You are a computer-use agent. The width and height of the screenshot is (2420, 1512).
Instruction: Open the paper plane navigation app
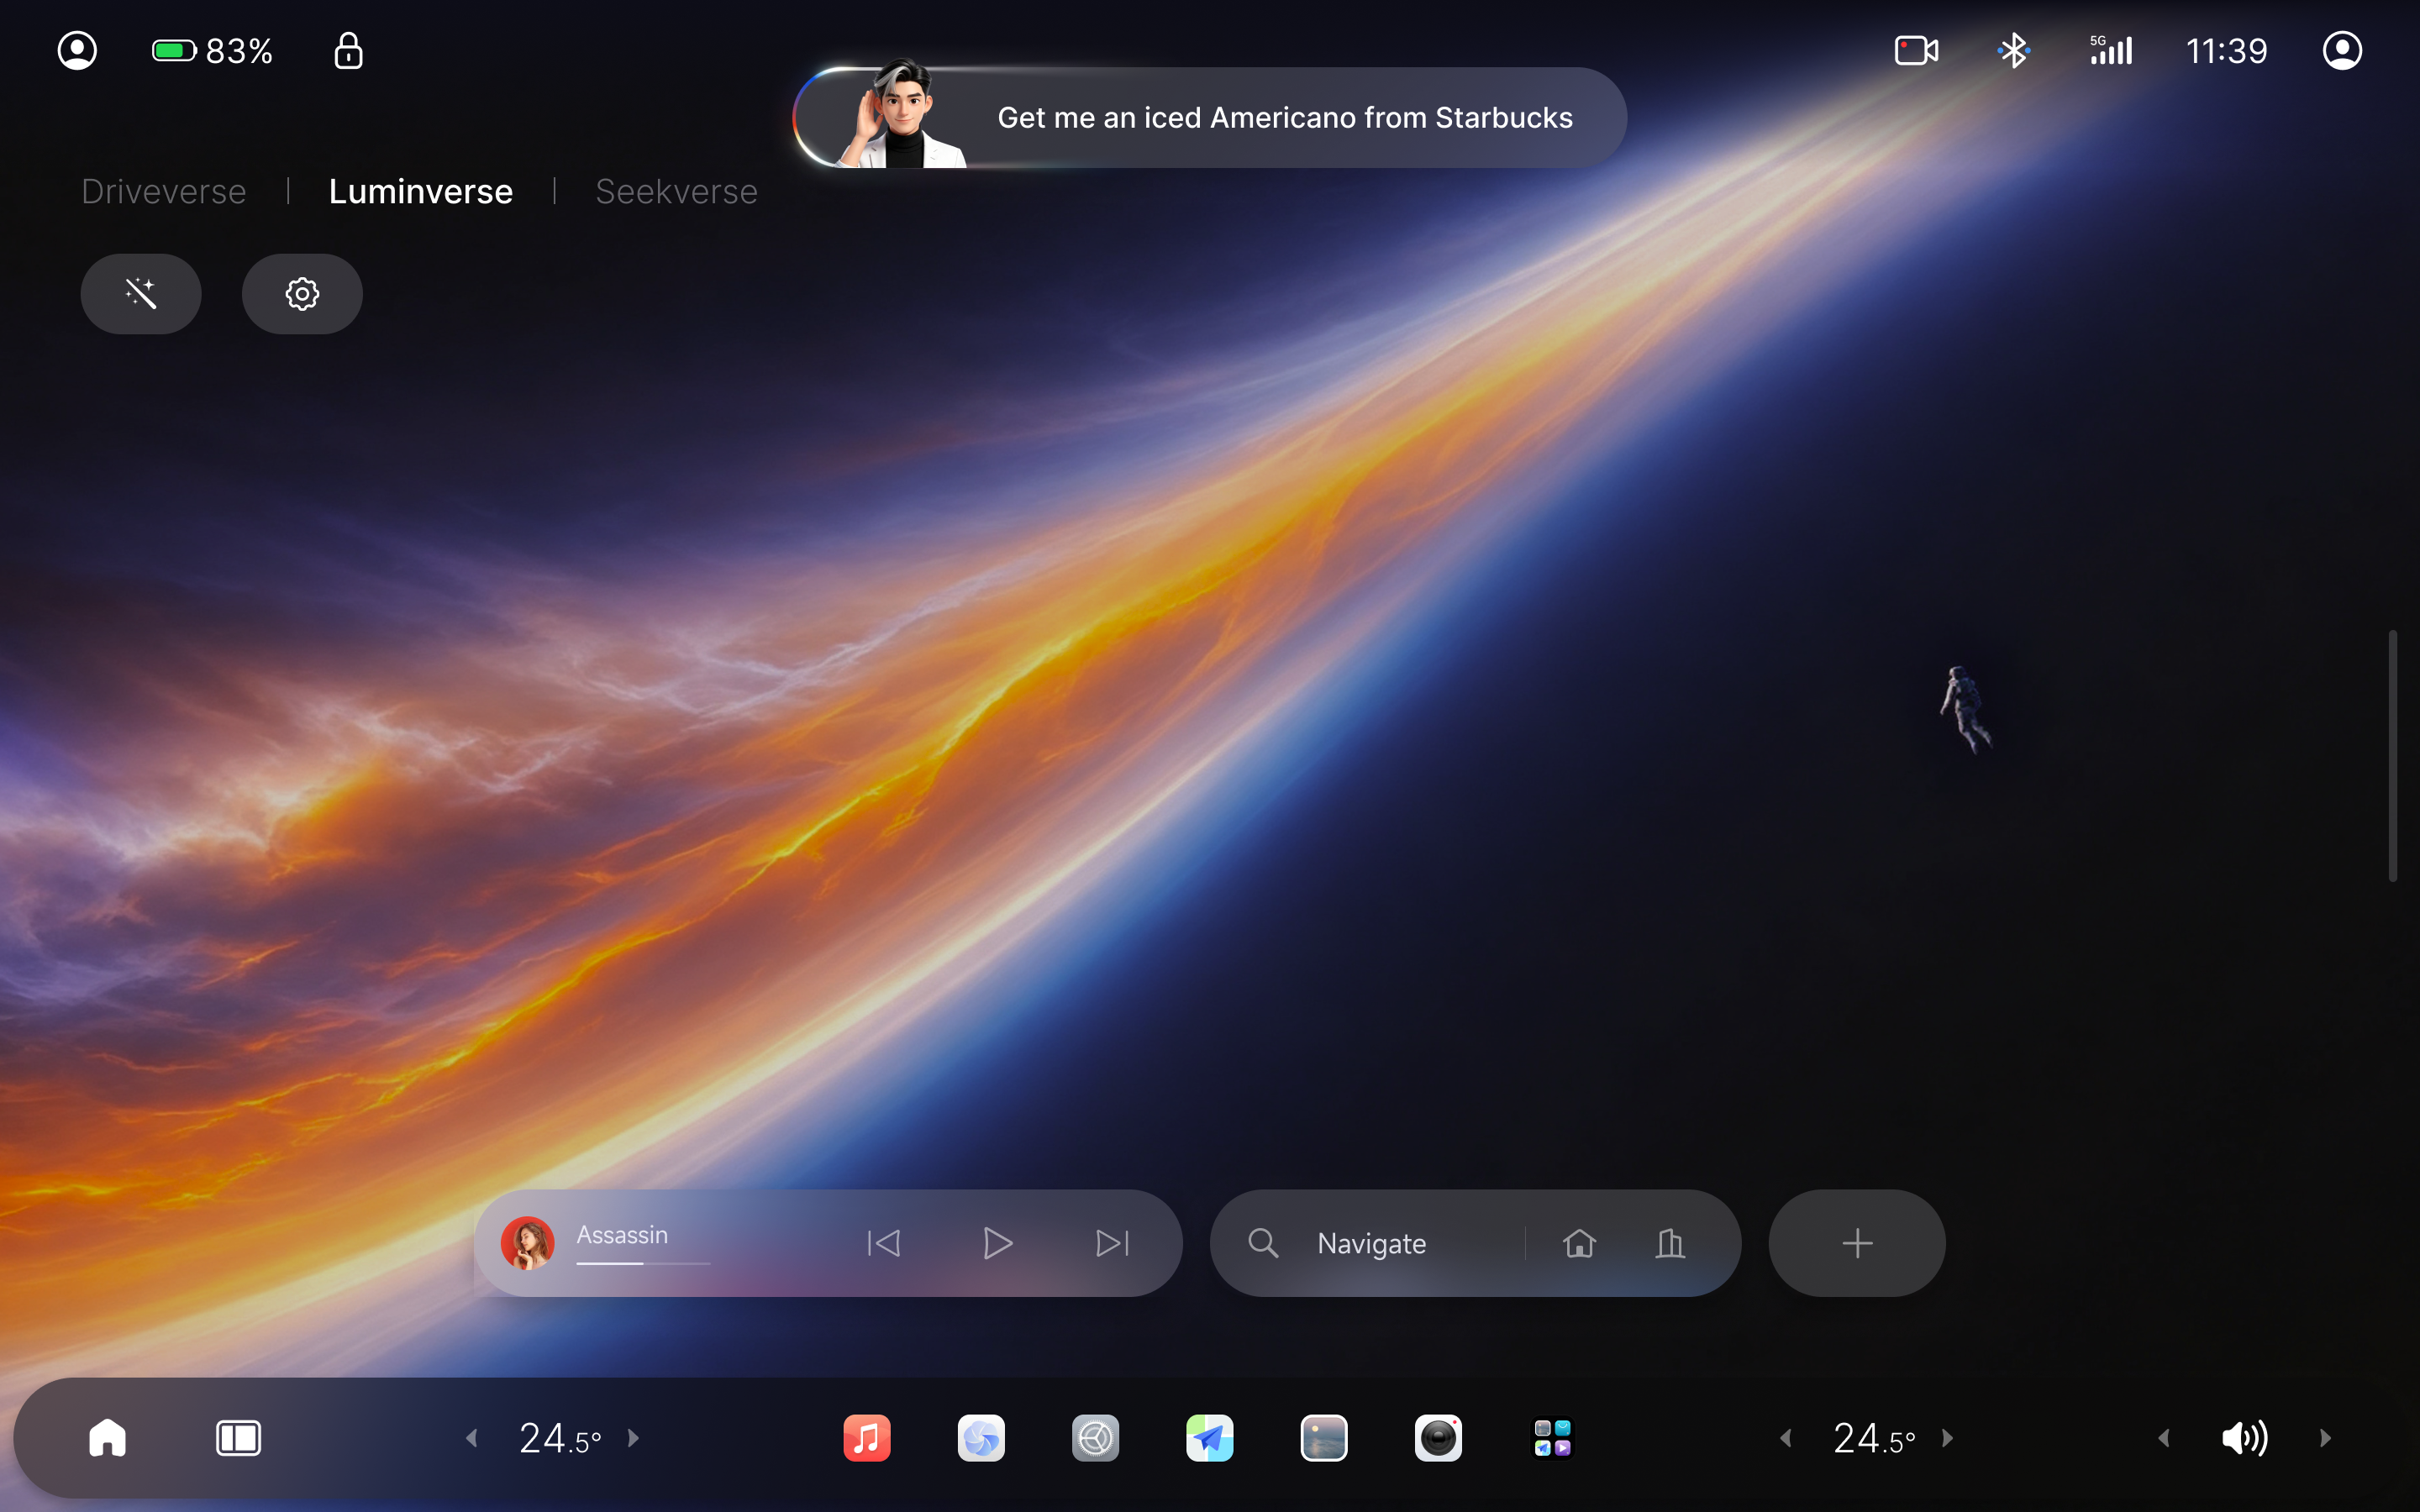coord(1209,1438)
